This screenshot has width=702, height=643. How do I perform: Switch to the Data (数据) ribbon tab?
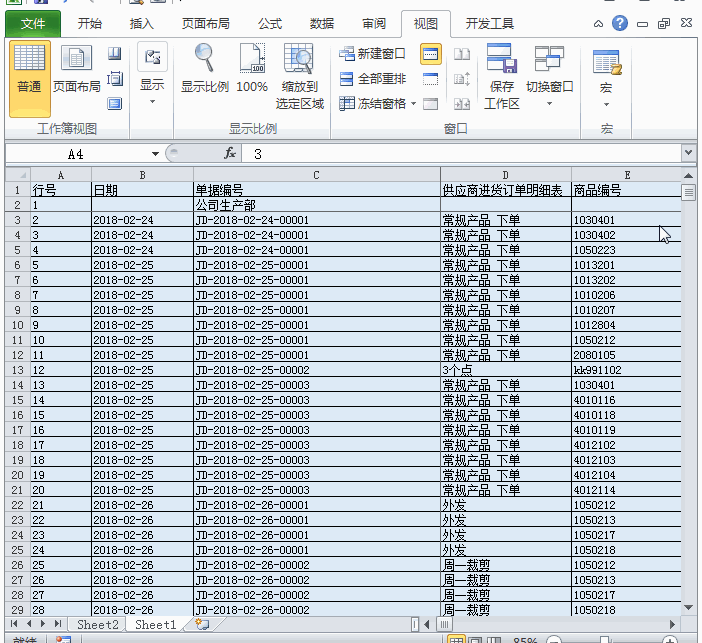(321, 24)
